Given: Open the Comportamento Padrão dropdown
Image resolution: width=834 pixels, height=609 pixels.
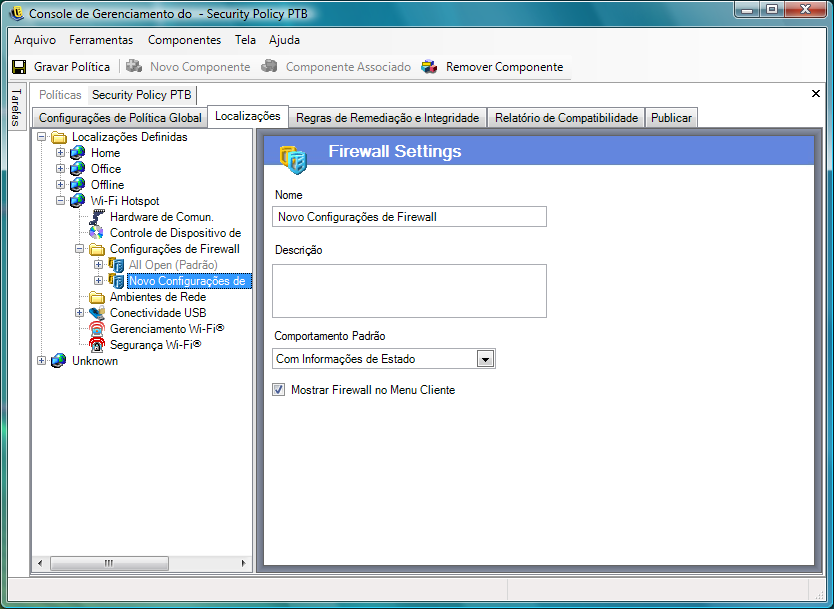Looking at the screenshot, I should pyautogui.click(x=485, y=359).
